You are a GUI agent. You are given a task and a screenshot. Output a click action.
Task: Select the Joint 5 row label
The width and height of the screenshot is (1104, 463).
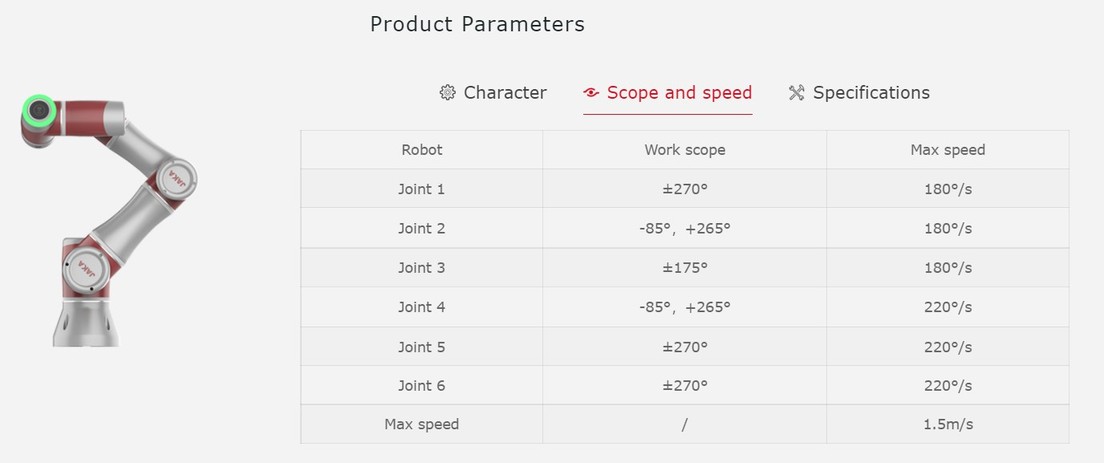coord(422,346)
